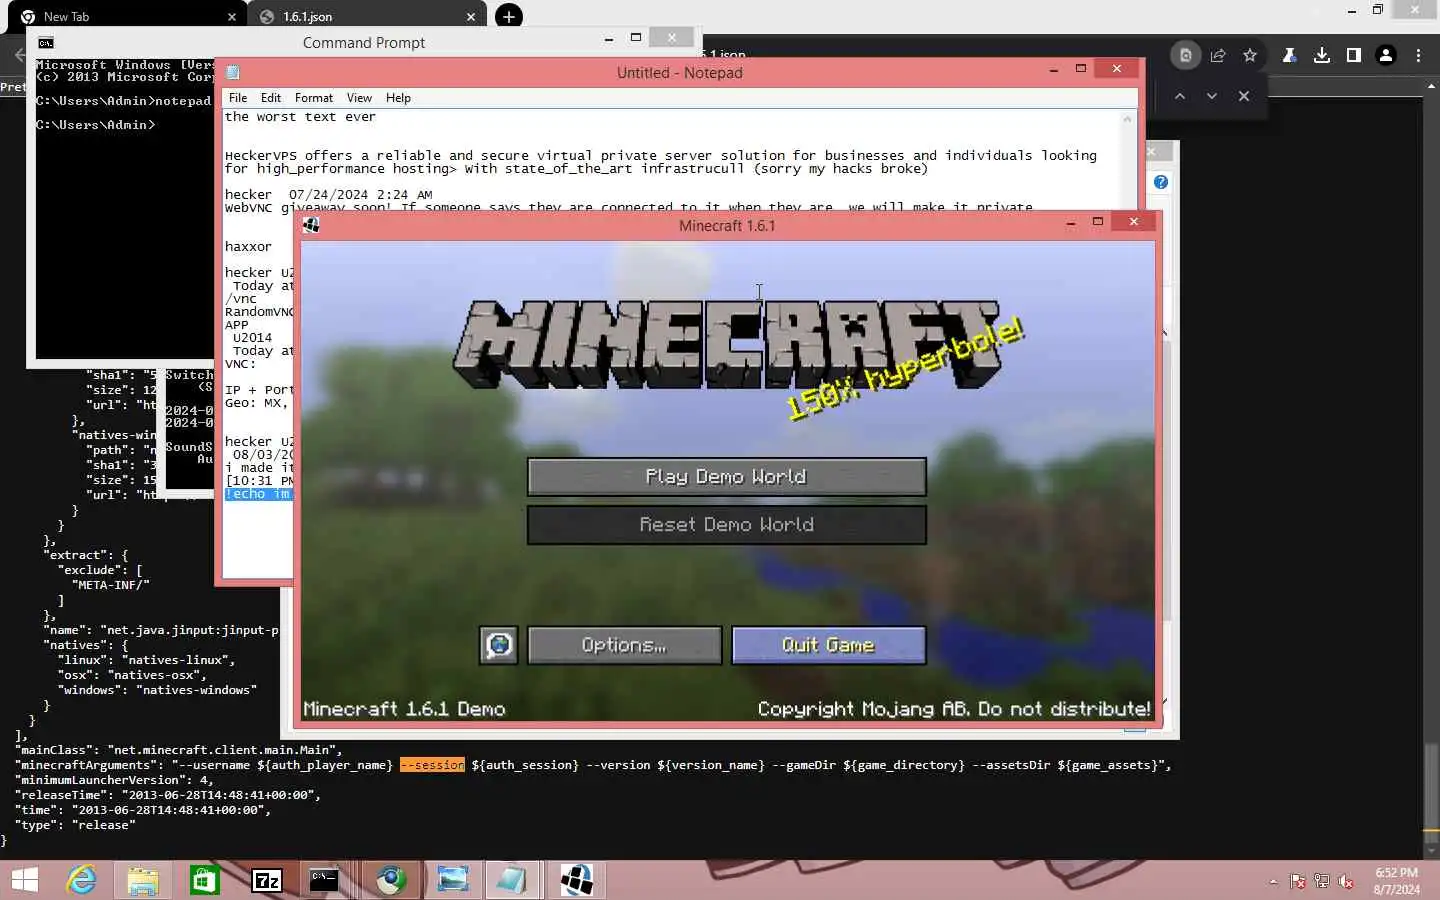
Task: Open Notepad's Edit menu
Action: click(271, 98)
